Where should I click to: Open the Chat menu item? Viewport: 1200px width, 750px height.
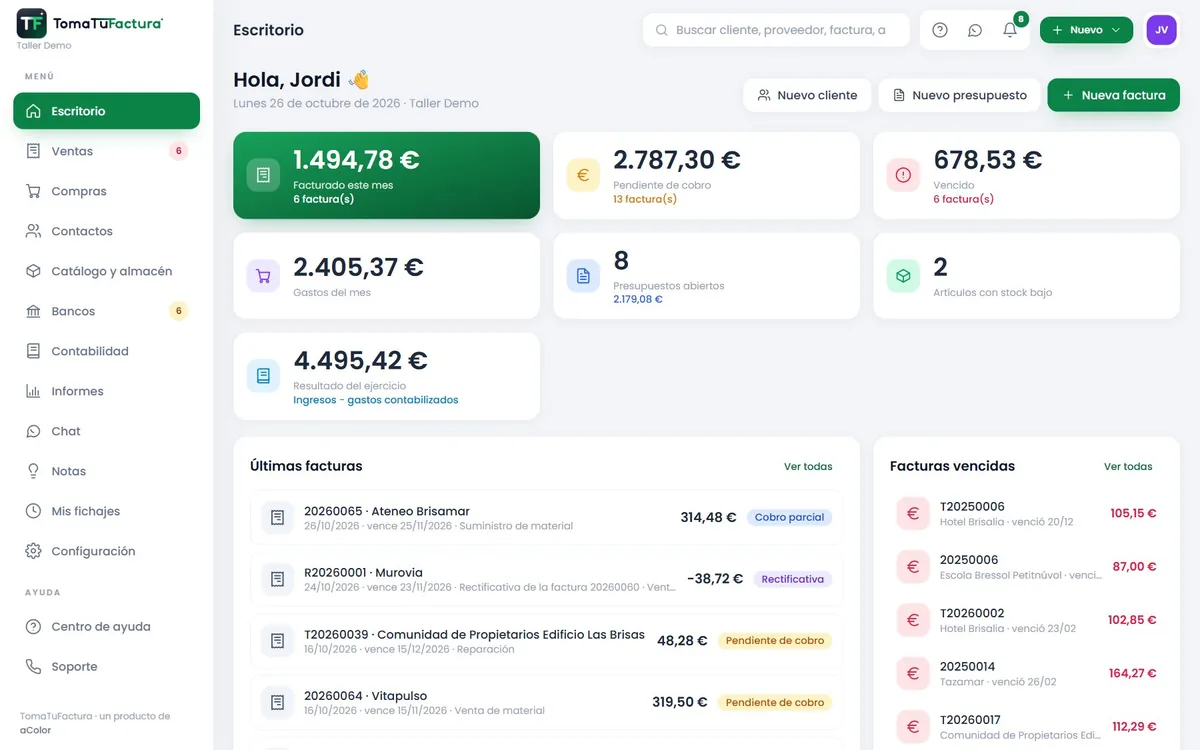(x=106, y=431)
